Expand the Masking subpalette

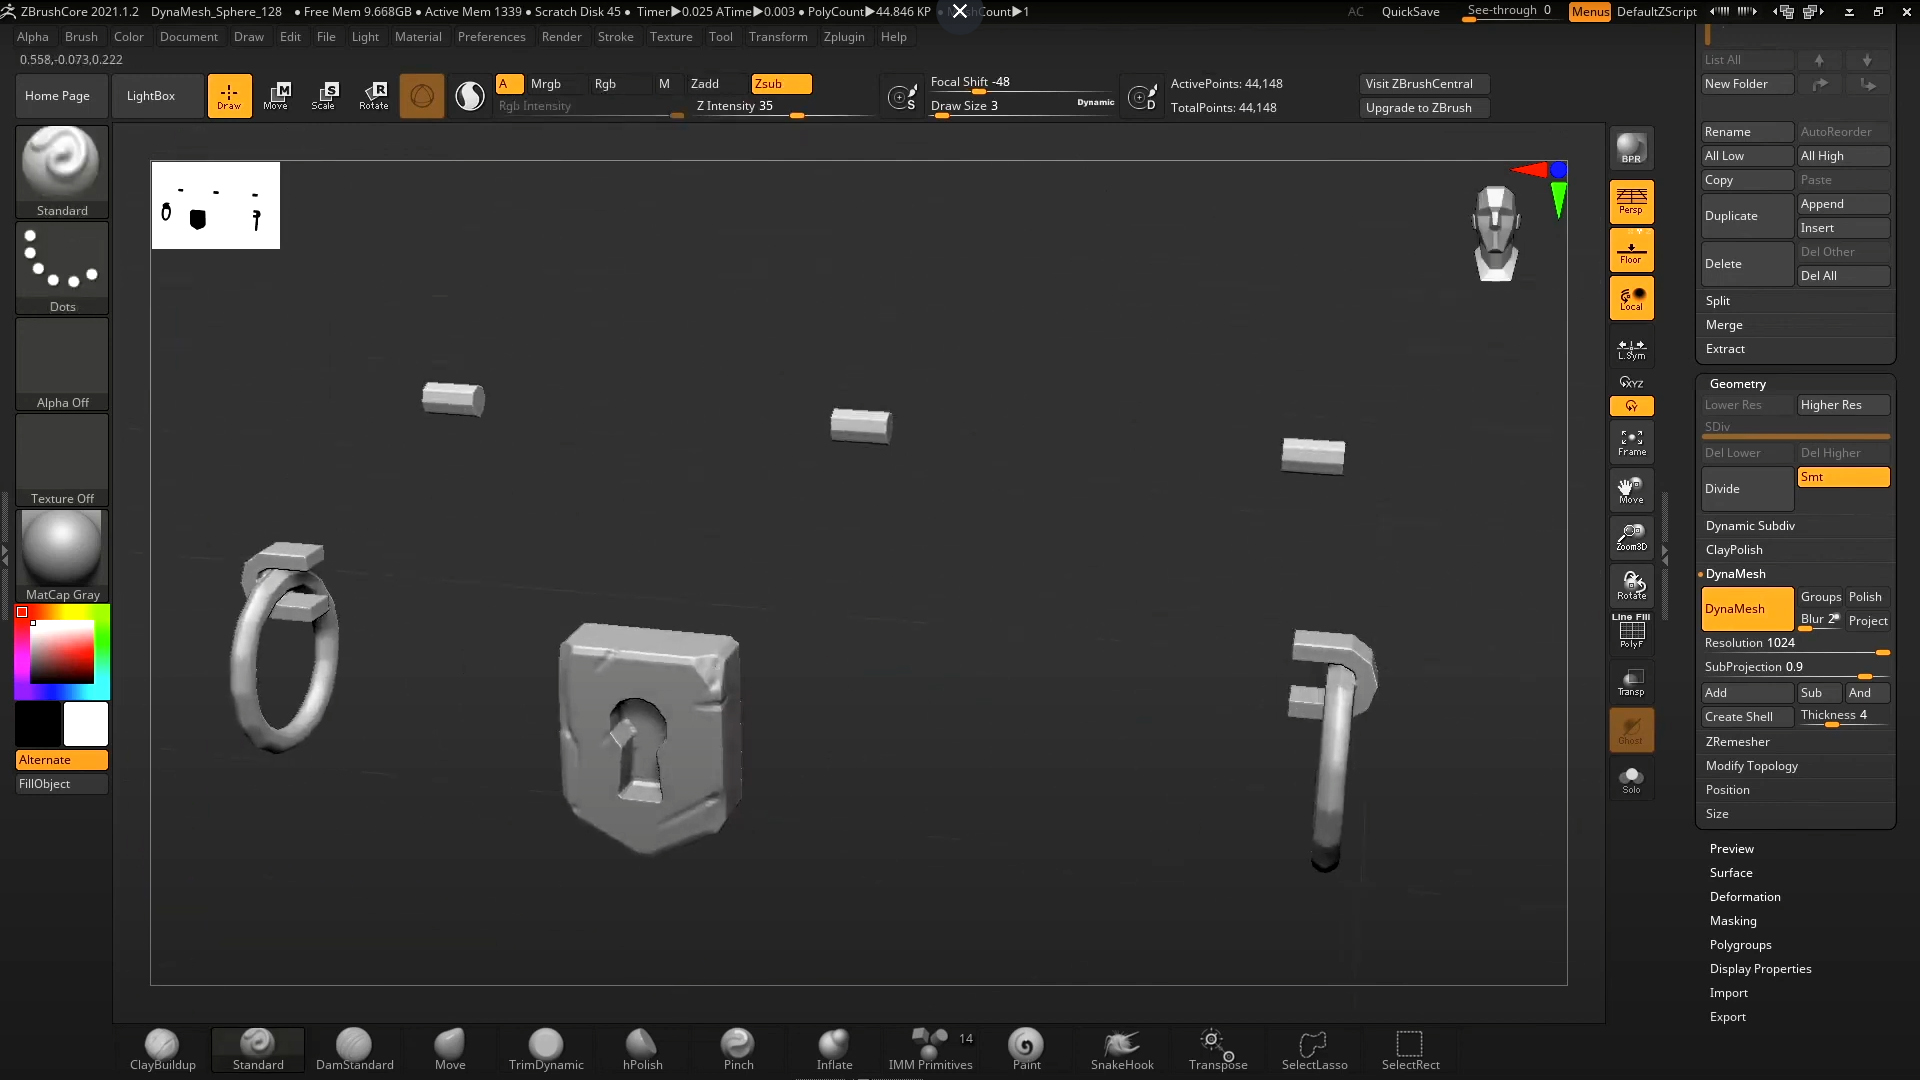click(x=1733, y=921)
